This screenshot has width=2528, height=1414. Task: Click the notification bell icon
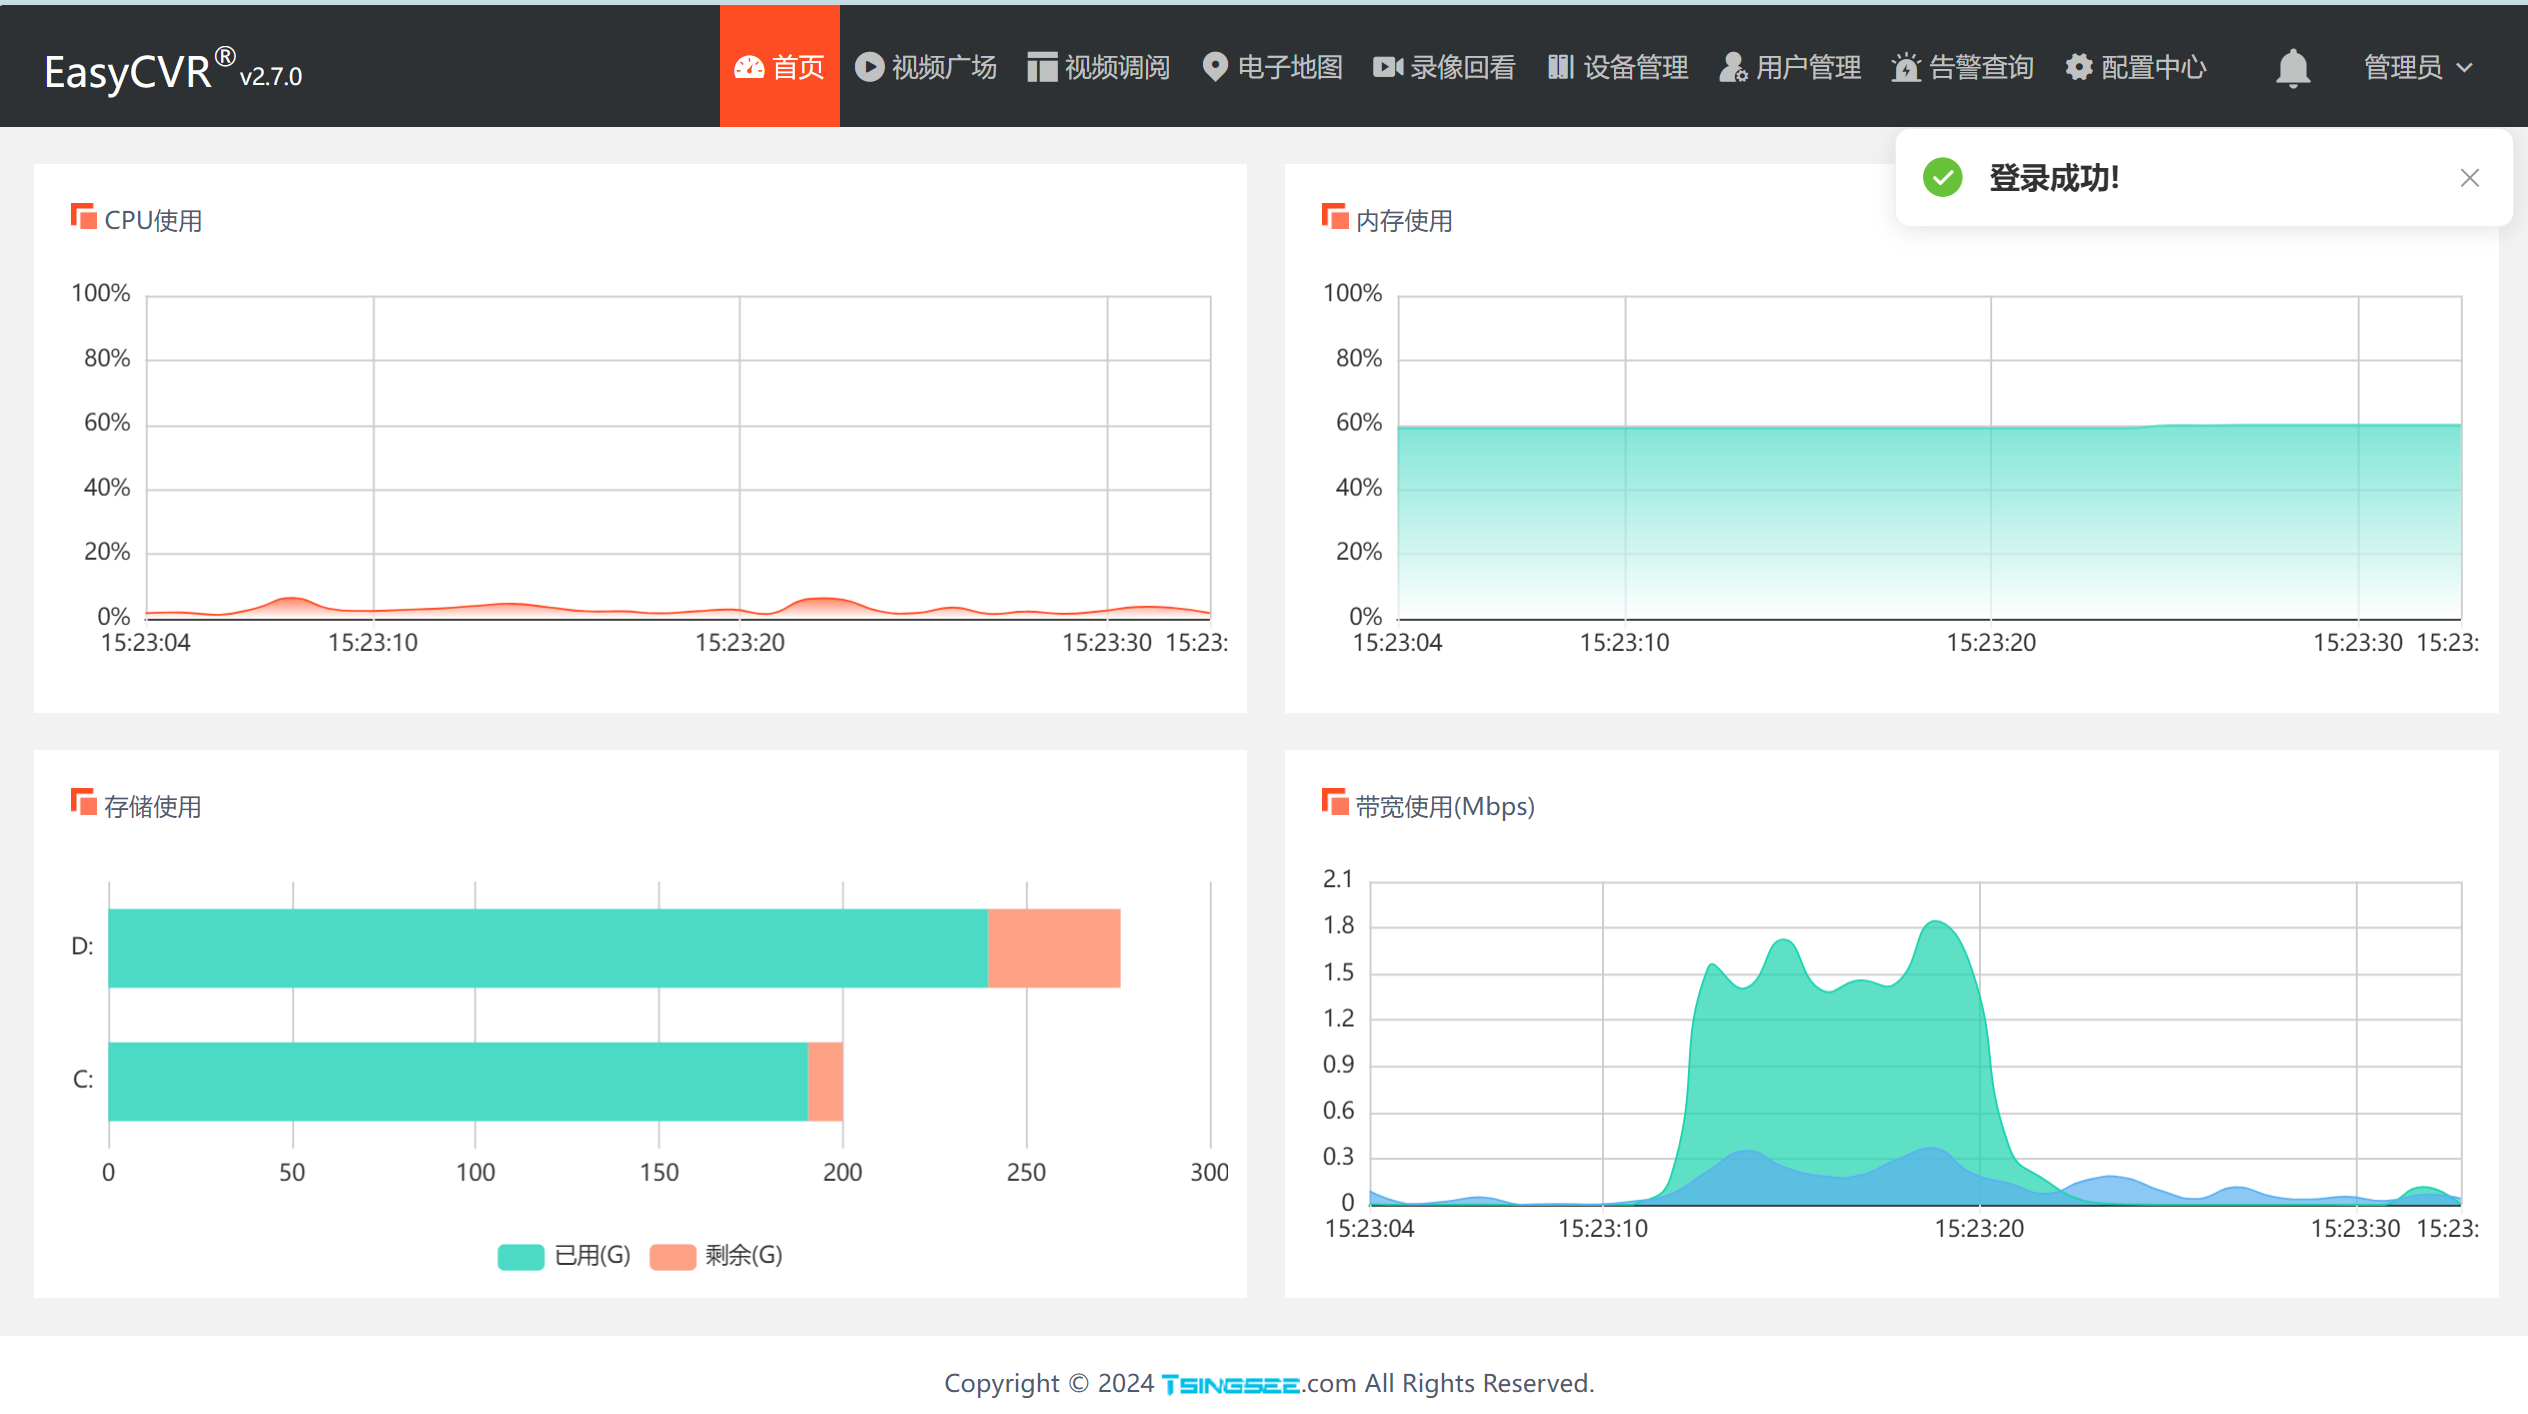2291,68
